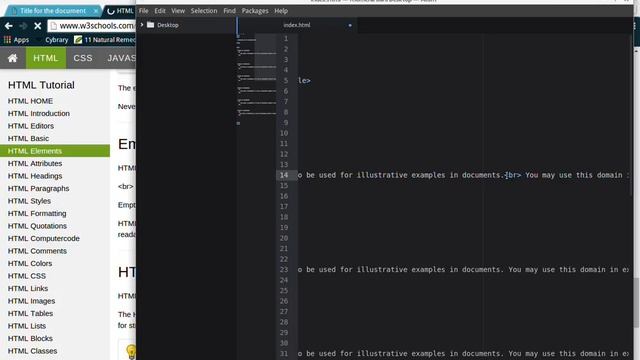
Task: Open HTML Attributes in the sidebar
Action: 35,163
